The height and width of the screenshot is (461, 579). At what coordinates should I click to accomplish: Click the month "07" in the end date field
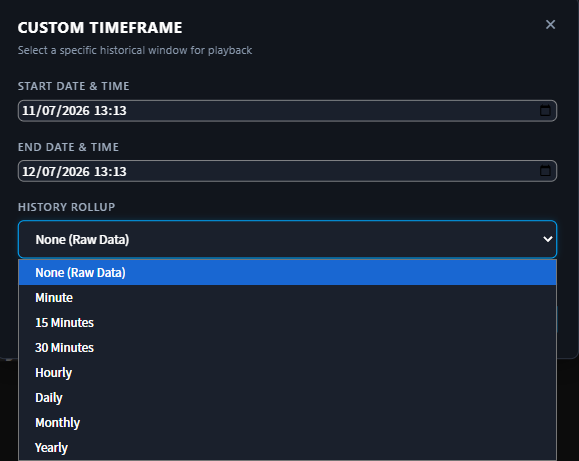pyautogui.click(x=48, y=171)
